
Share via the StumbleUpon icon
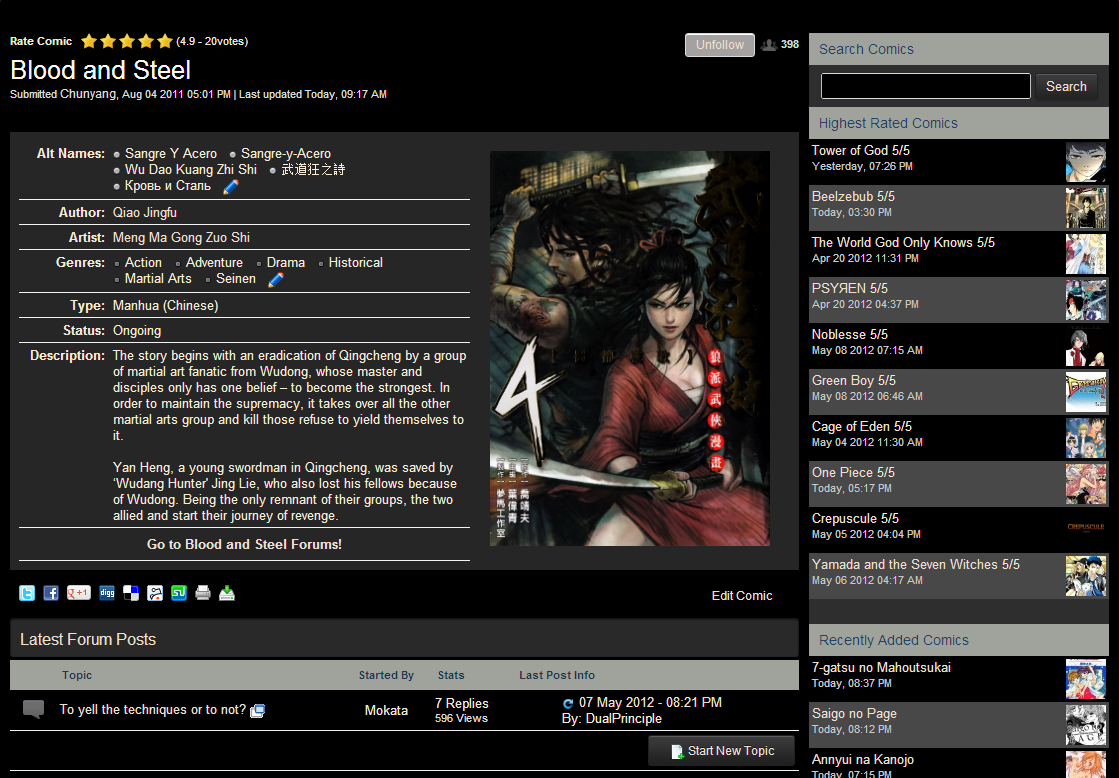pos(178,593)
